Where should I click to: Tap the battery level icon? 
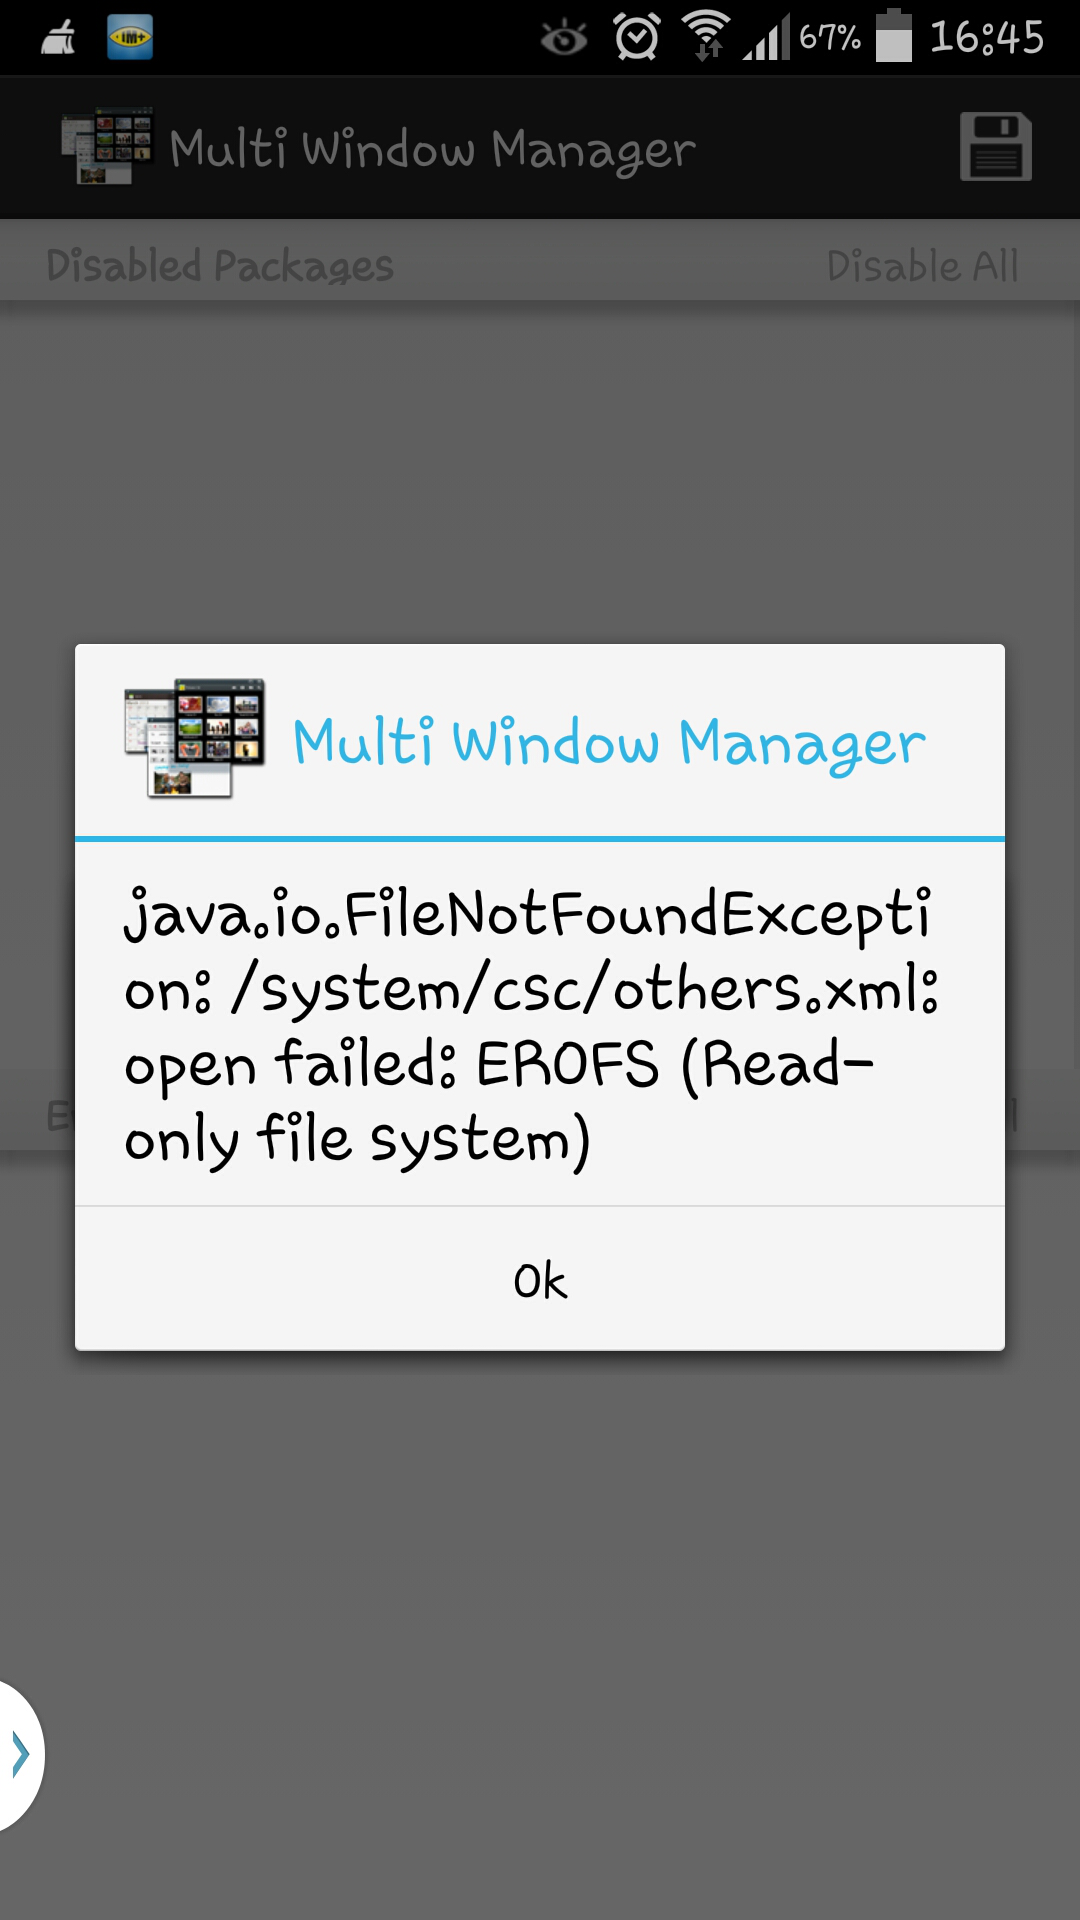[x=894, y=36]
